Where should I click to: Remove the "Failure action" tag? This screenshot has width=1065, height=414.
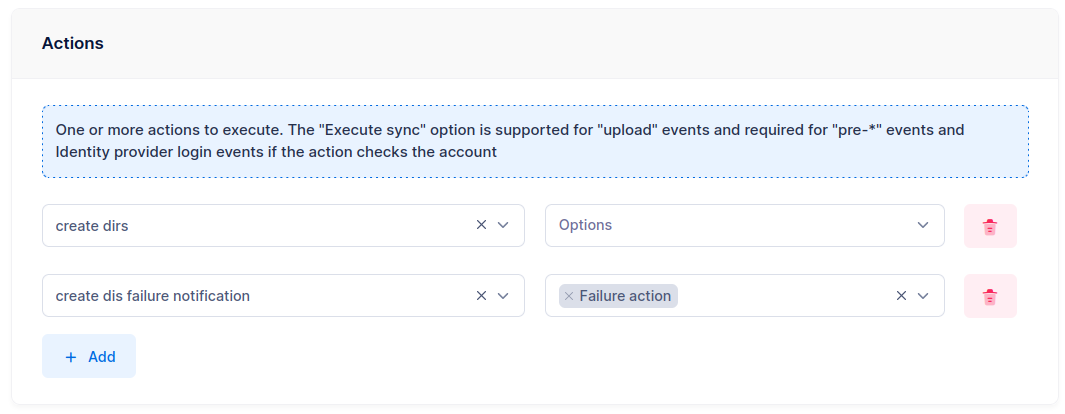[569, 296]
